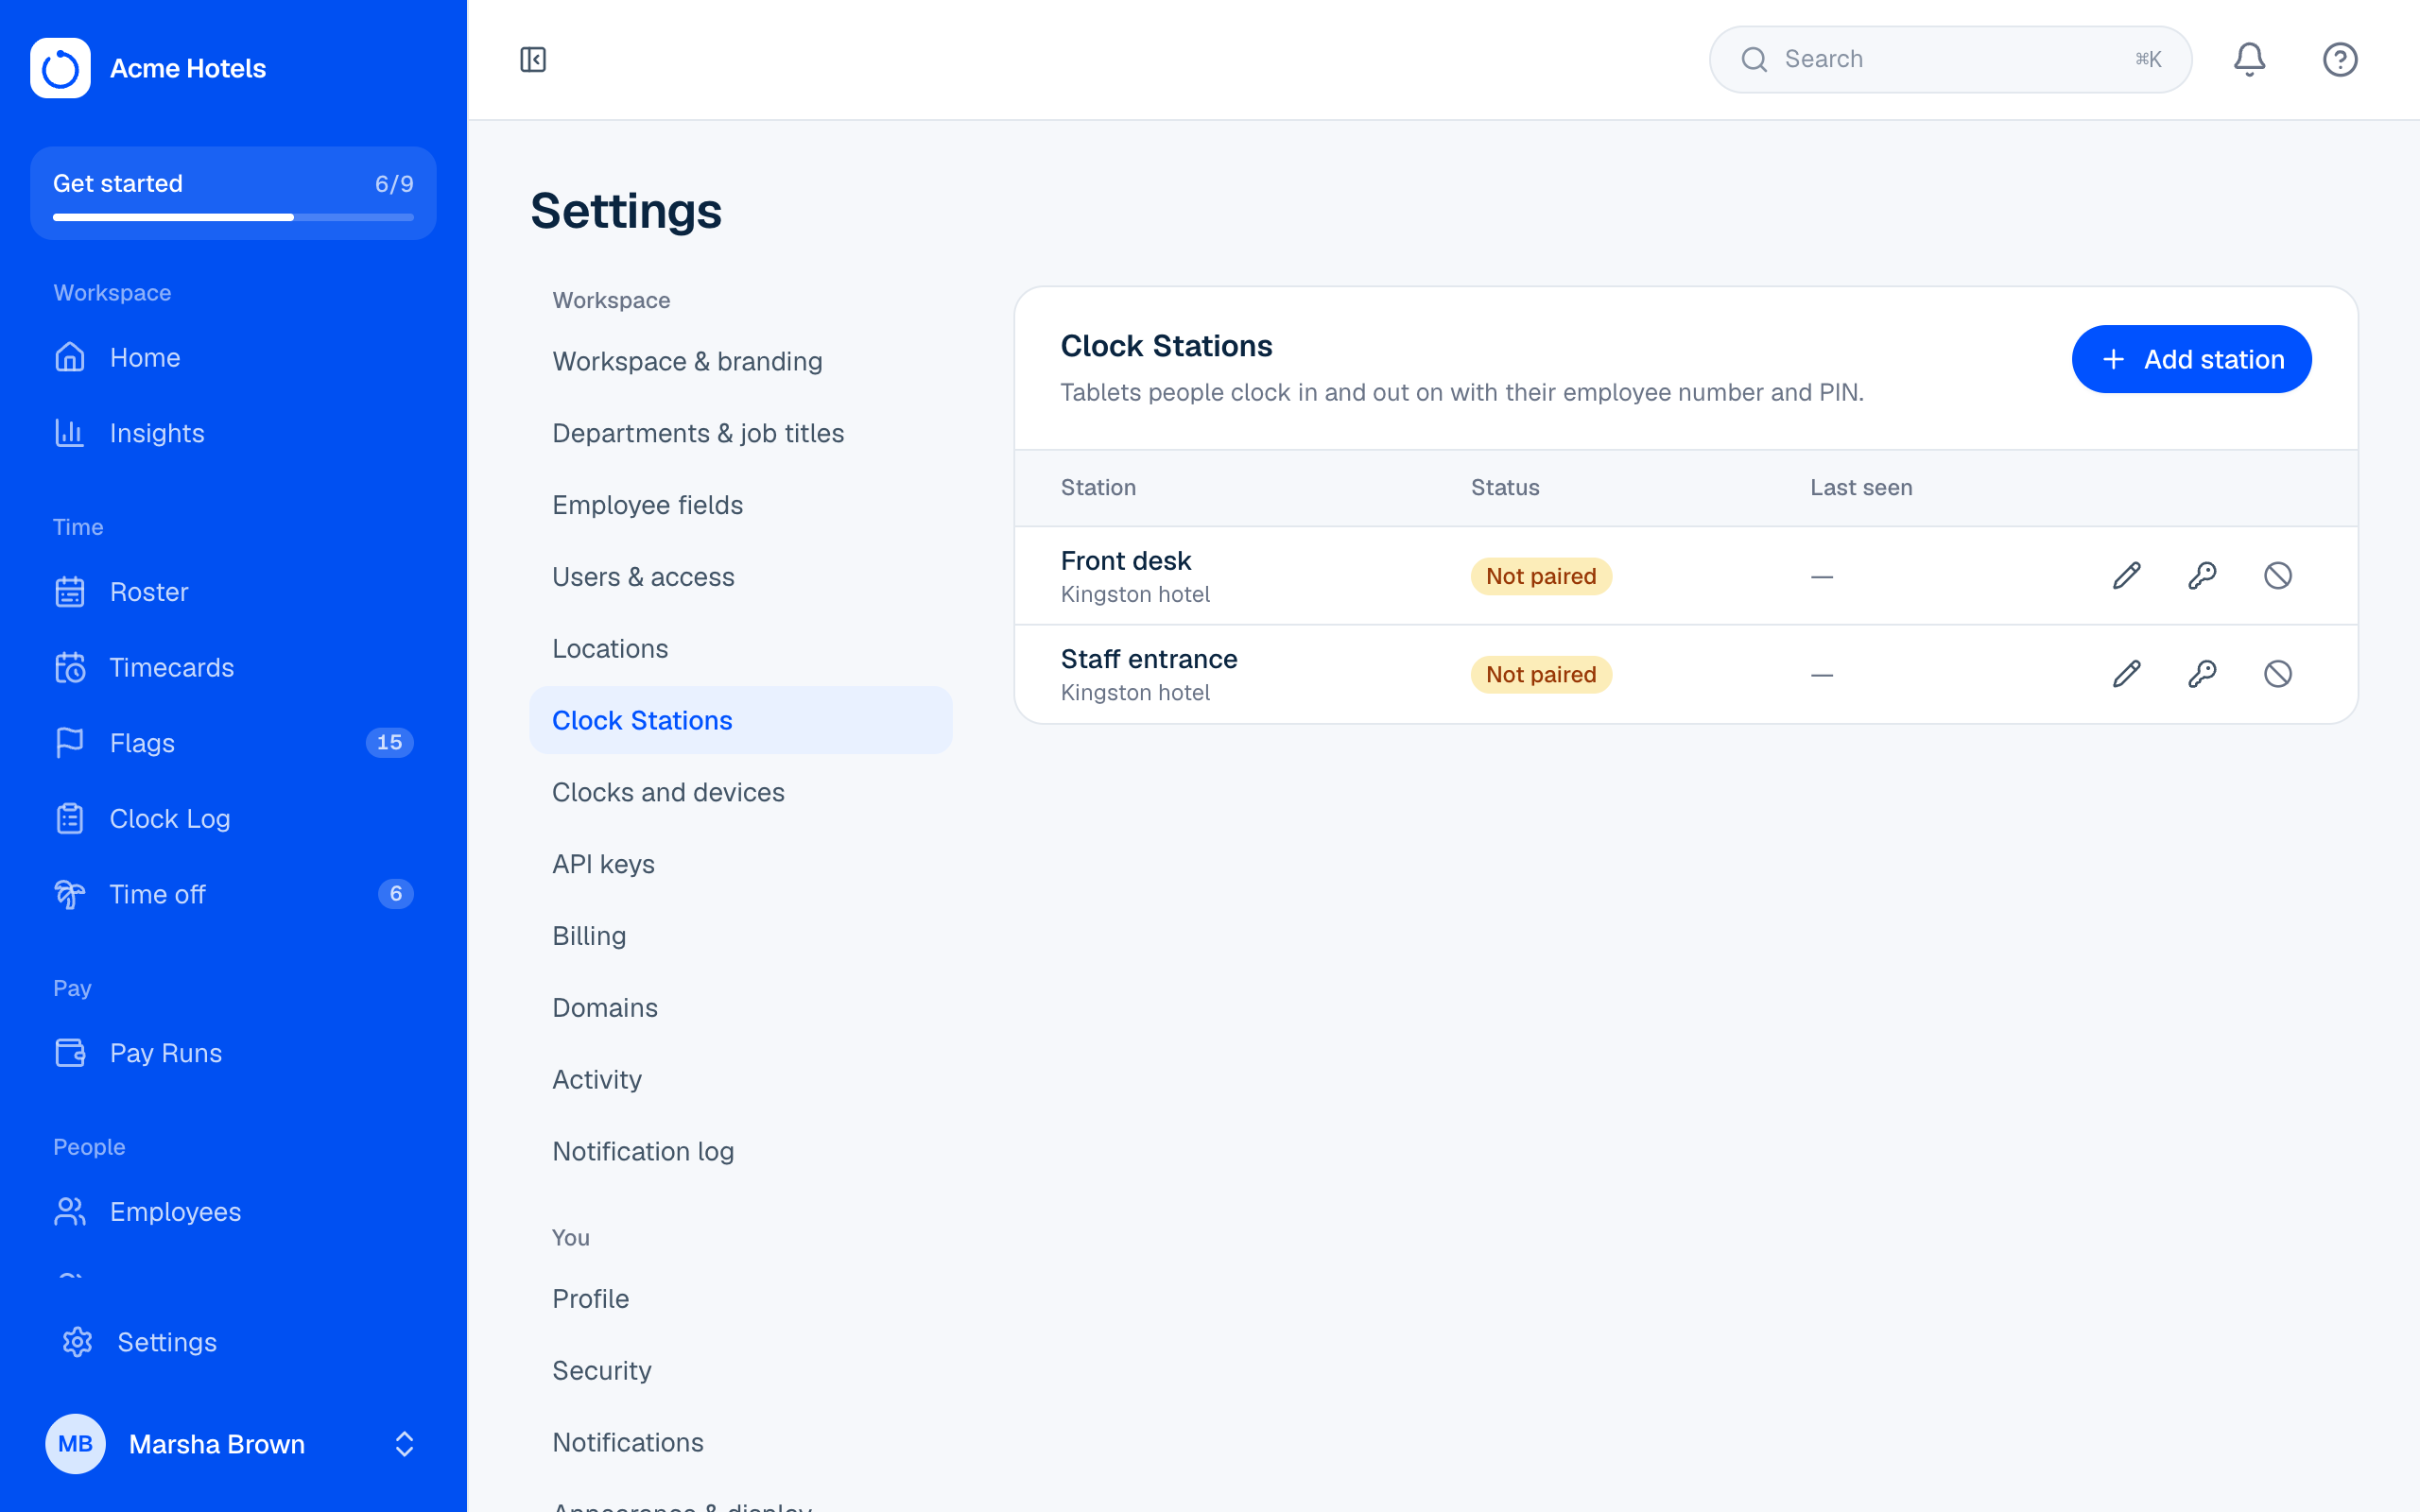2420x1512 pixels.
Task: Open help with the question mark icon
Action: pyautogui.click(x=2340, y=60)
